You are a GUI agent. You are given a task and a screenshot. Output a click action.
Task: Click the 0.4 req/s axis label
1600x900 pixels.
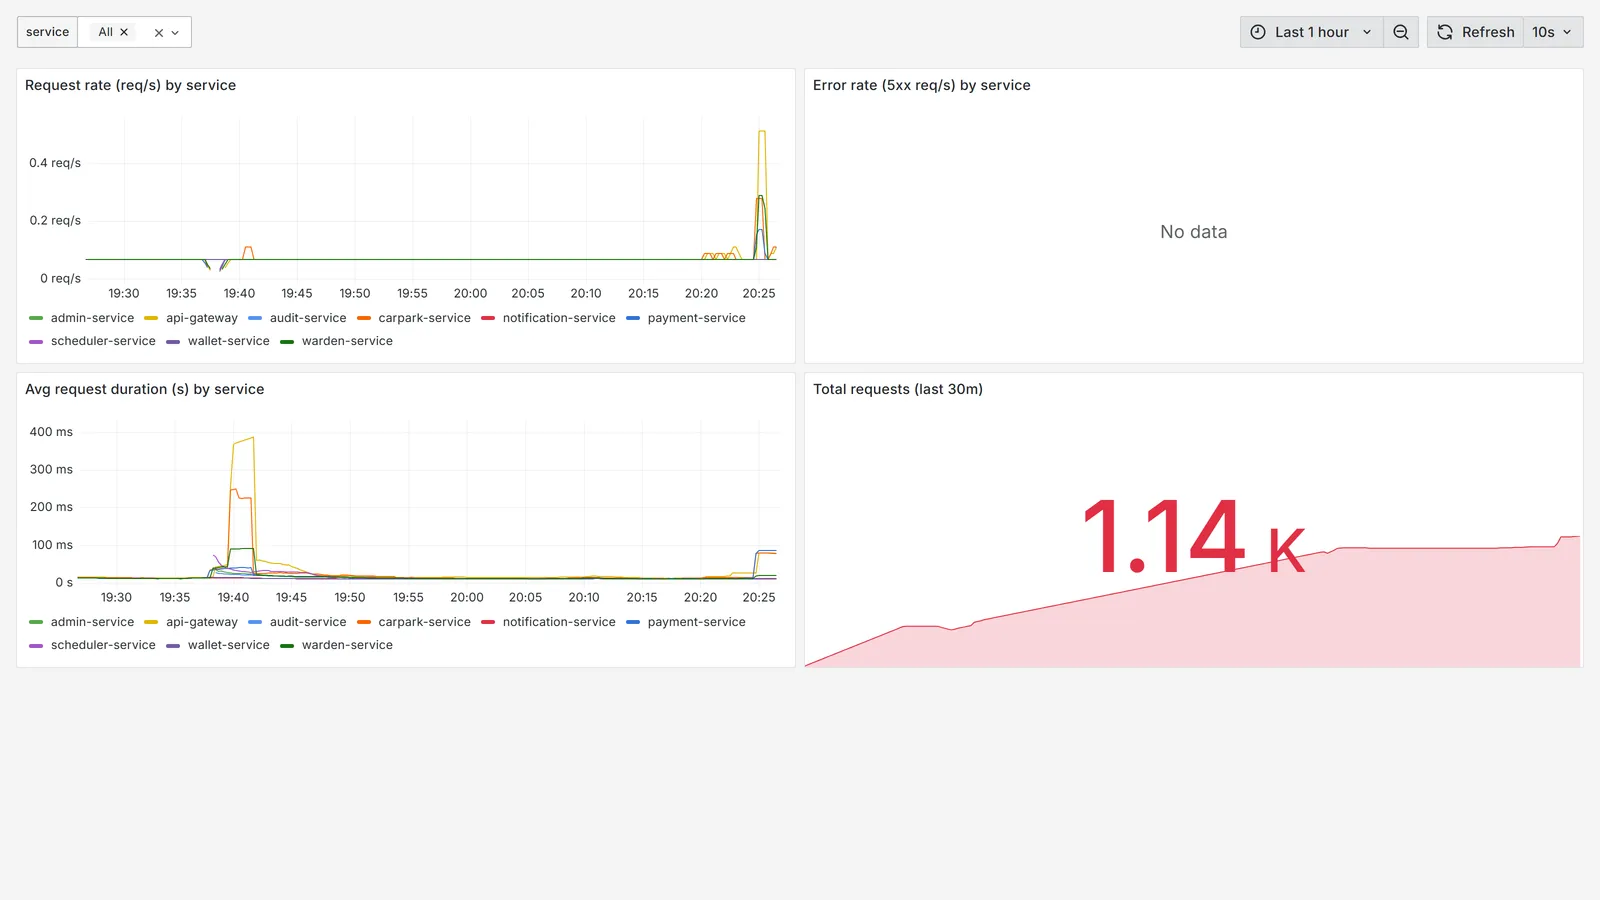click(55, 163)
